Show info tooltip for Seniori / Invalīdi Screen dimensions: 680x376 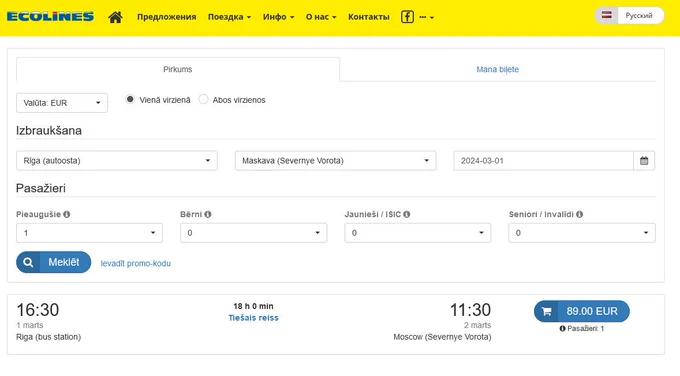coord(579,214)
